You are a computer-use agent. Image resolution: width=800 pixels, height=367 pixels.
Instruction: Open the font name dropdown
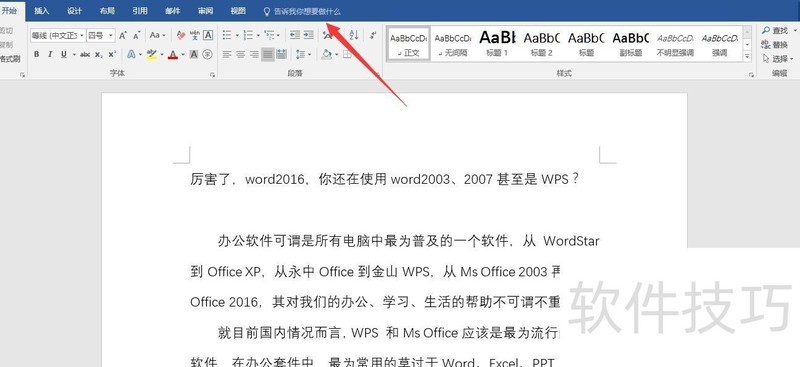click(82, 35)
